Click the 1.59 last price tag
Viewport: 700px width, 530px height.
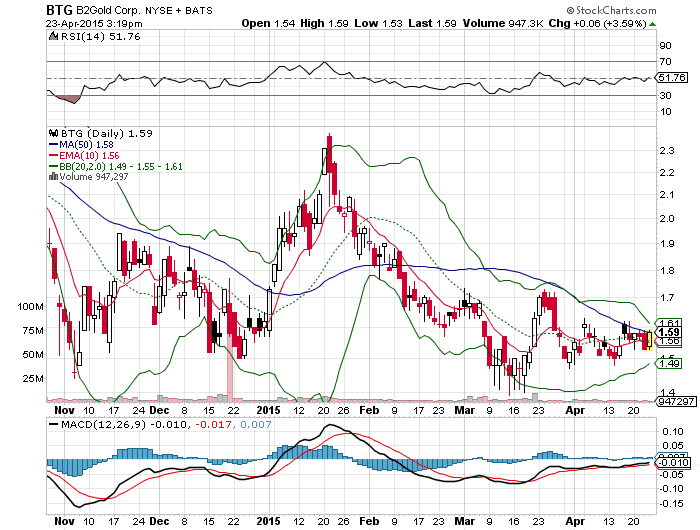[x=669, y=332]
